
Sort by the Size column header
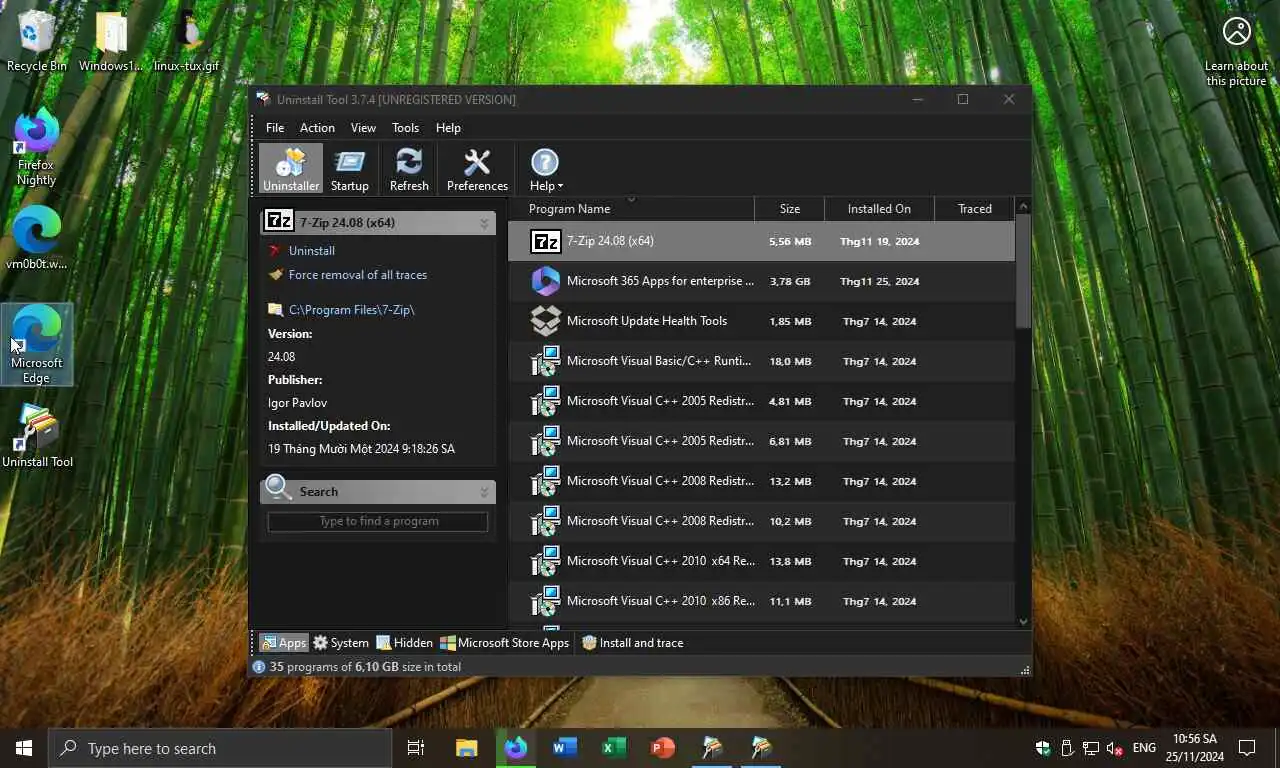tap(790, 209)
